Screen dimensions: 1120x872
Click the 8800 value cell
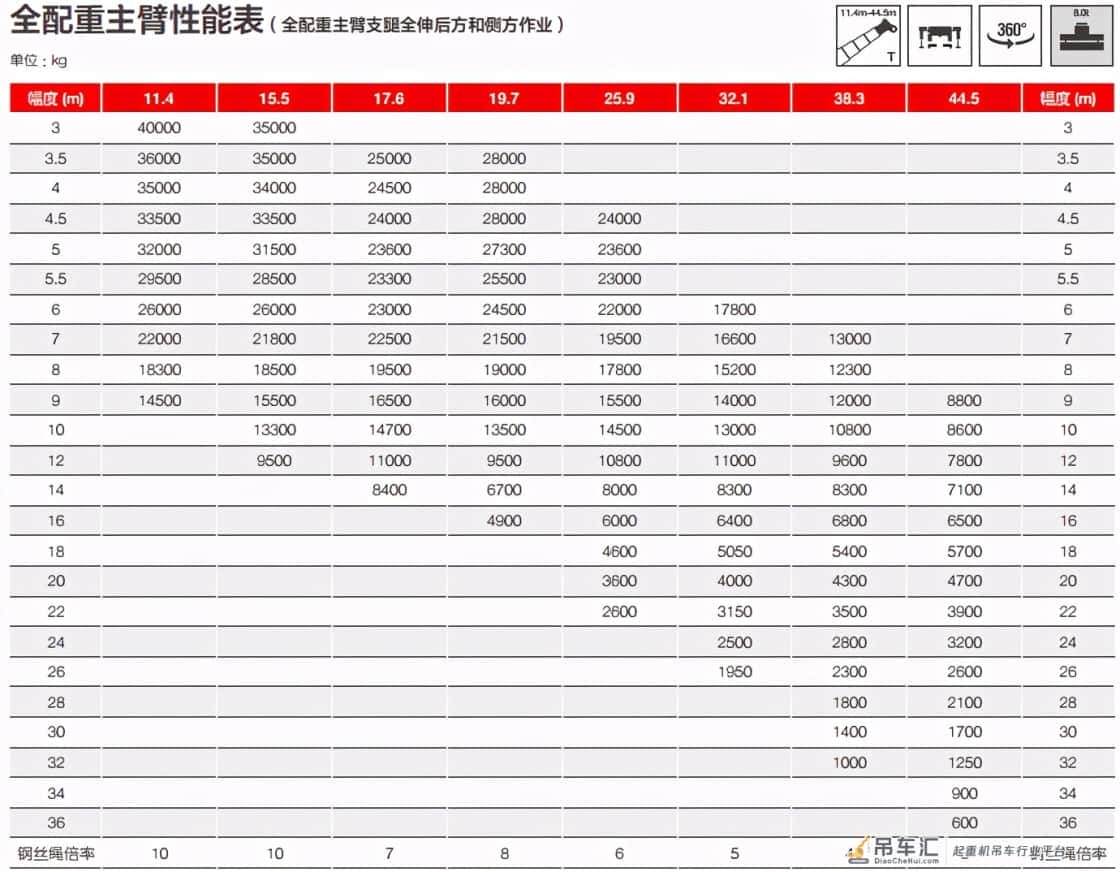pos(964,401)
